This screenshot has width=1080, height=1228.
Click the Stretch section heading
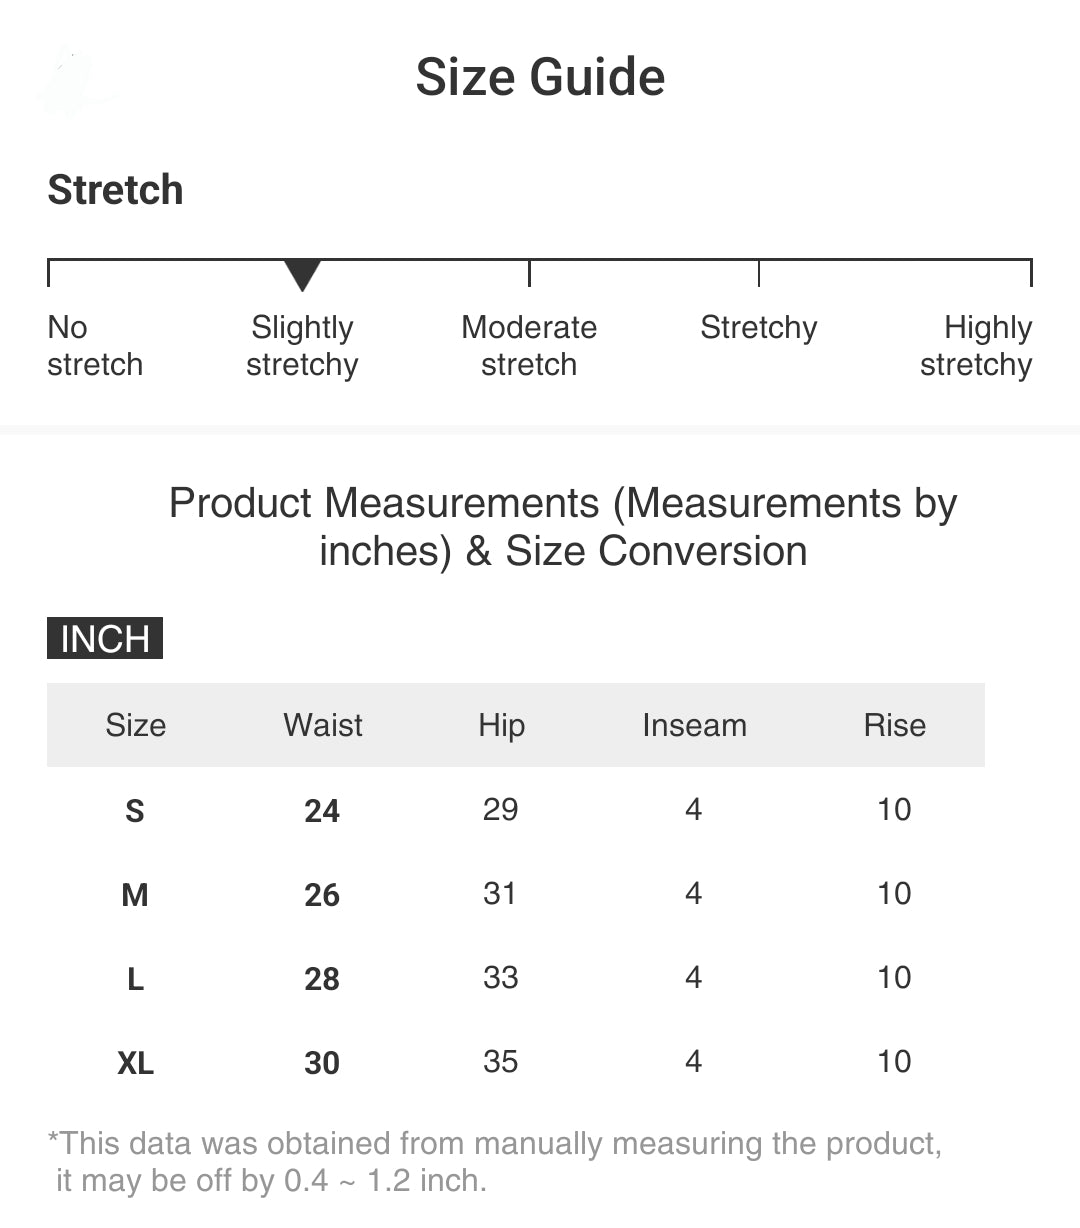115,190
